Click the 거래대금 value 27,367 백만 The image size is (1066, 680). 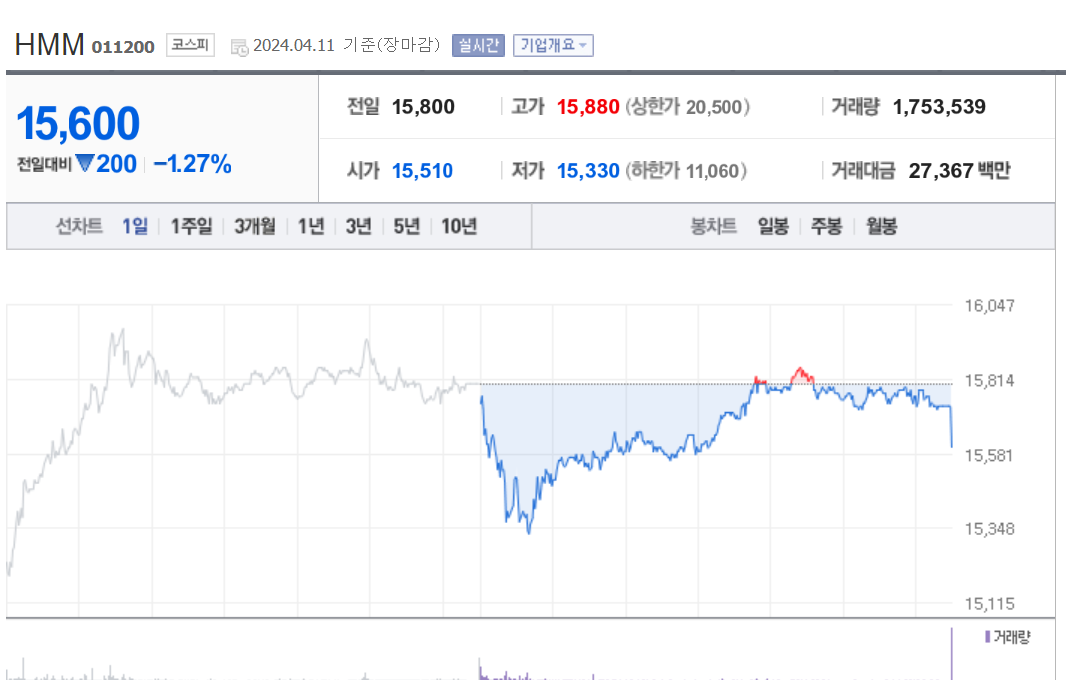[959, 171]
